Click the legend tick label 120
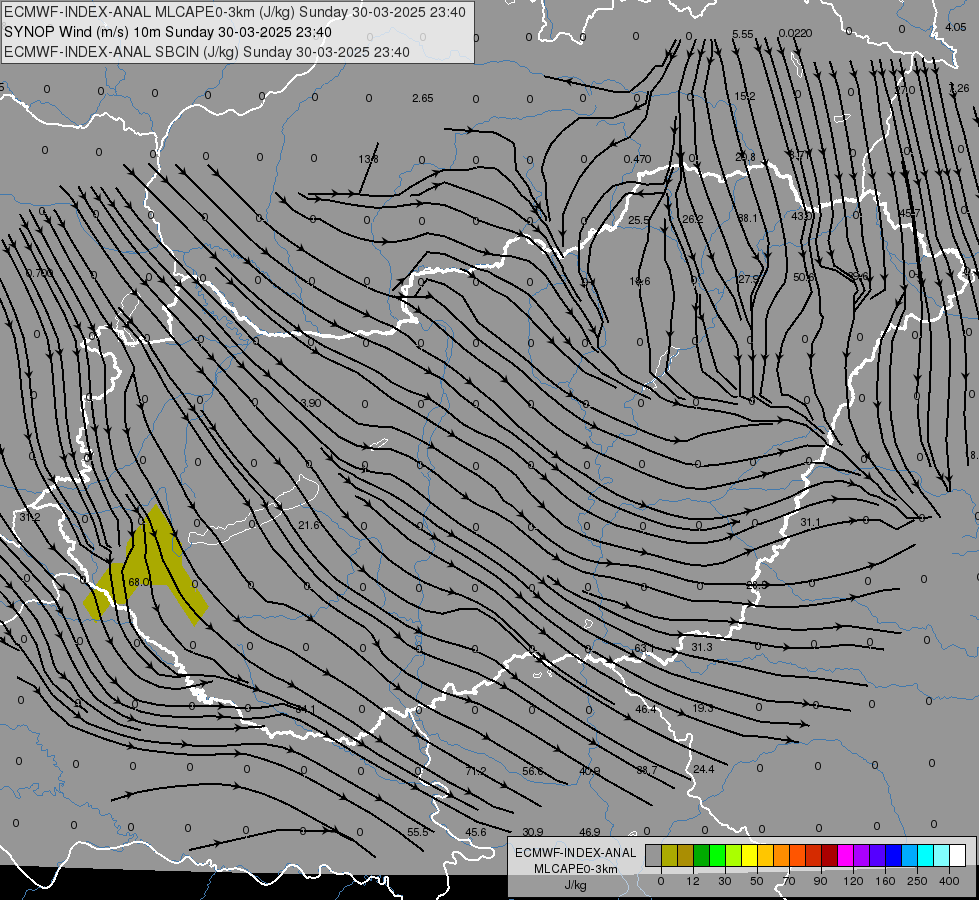 pyautogui.click(x=853, y=881)
